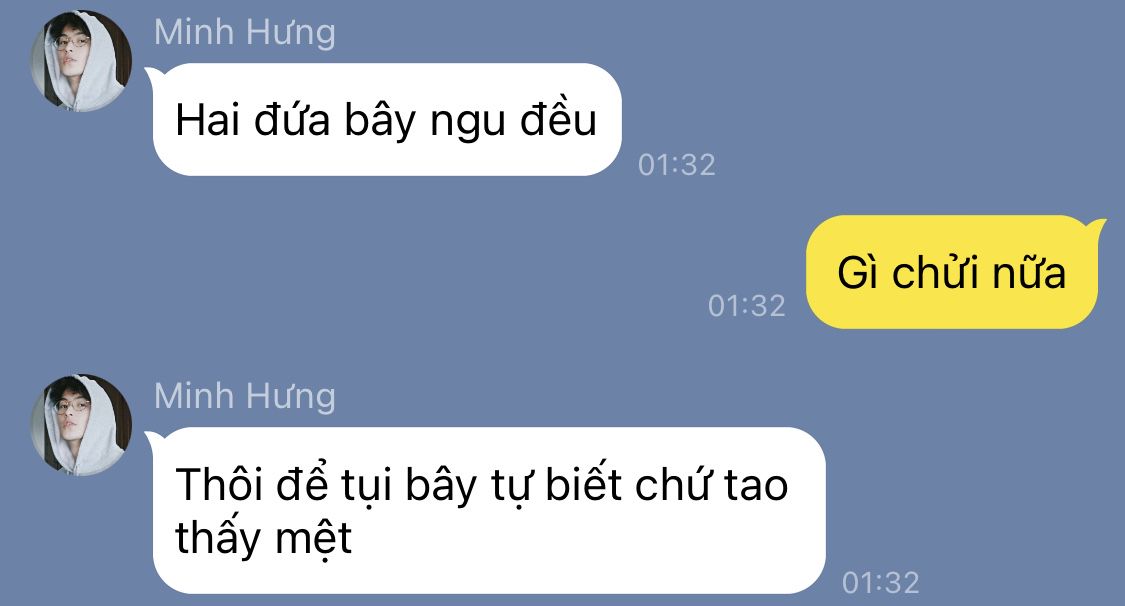This screenshot has height=606, width=1125.
Task: Open Minh Hưng's avatar beside the first message
Action: tap(81, 60)
